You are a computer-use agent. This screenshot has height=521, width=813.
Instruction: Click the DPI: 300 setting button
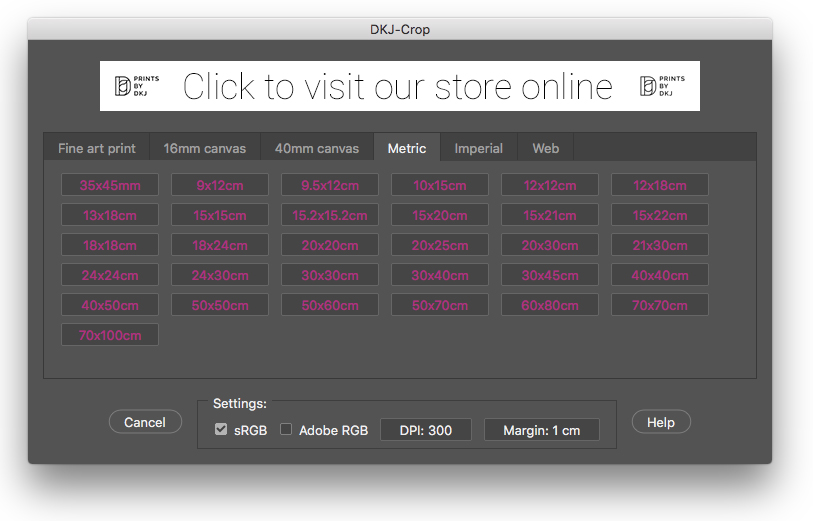[426, 430]
